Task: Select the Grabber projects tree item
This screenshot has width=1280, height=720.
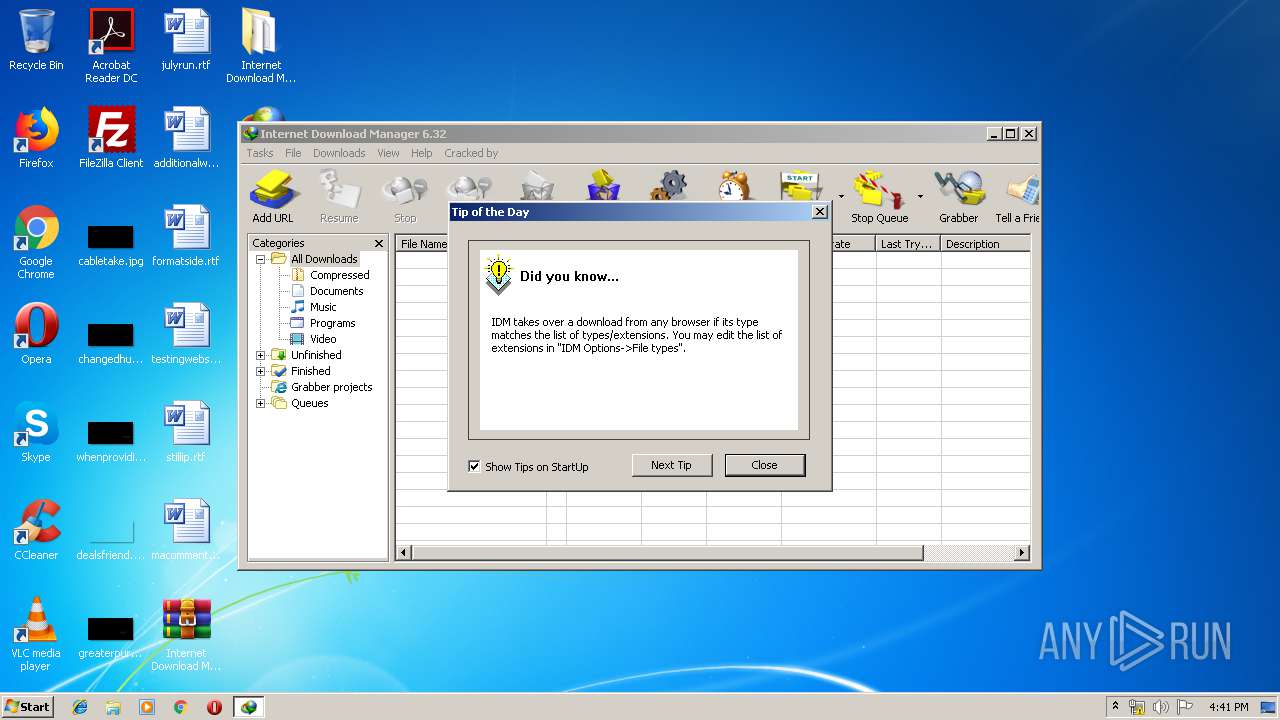Action: point(331,387)
